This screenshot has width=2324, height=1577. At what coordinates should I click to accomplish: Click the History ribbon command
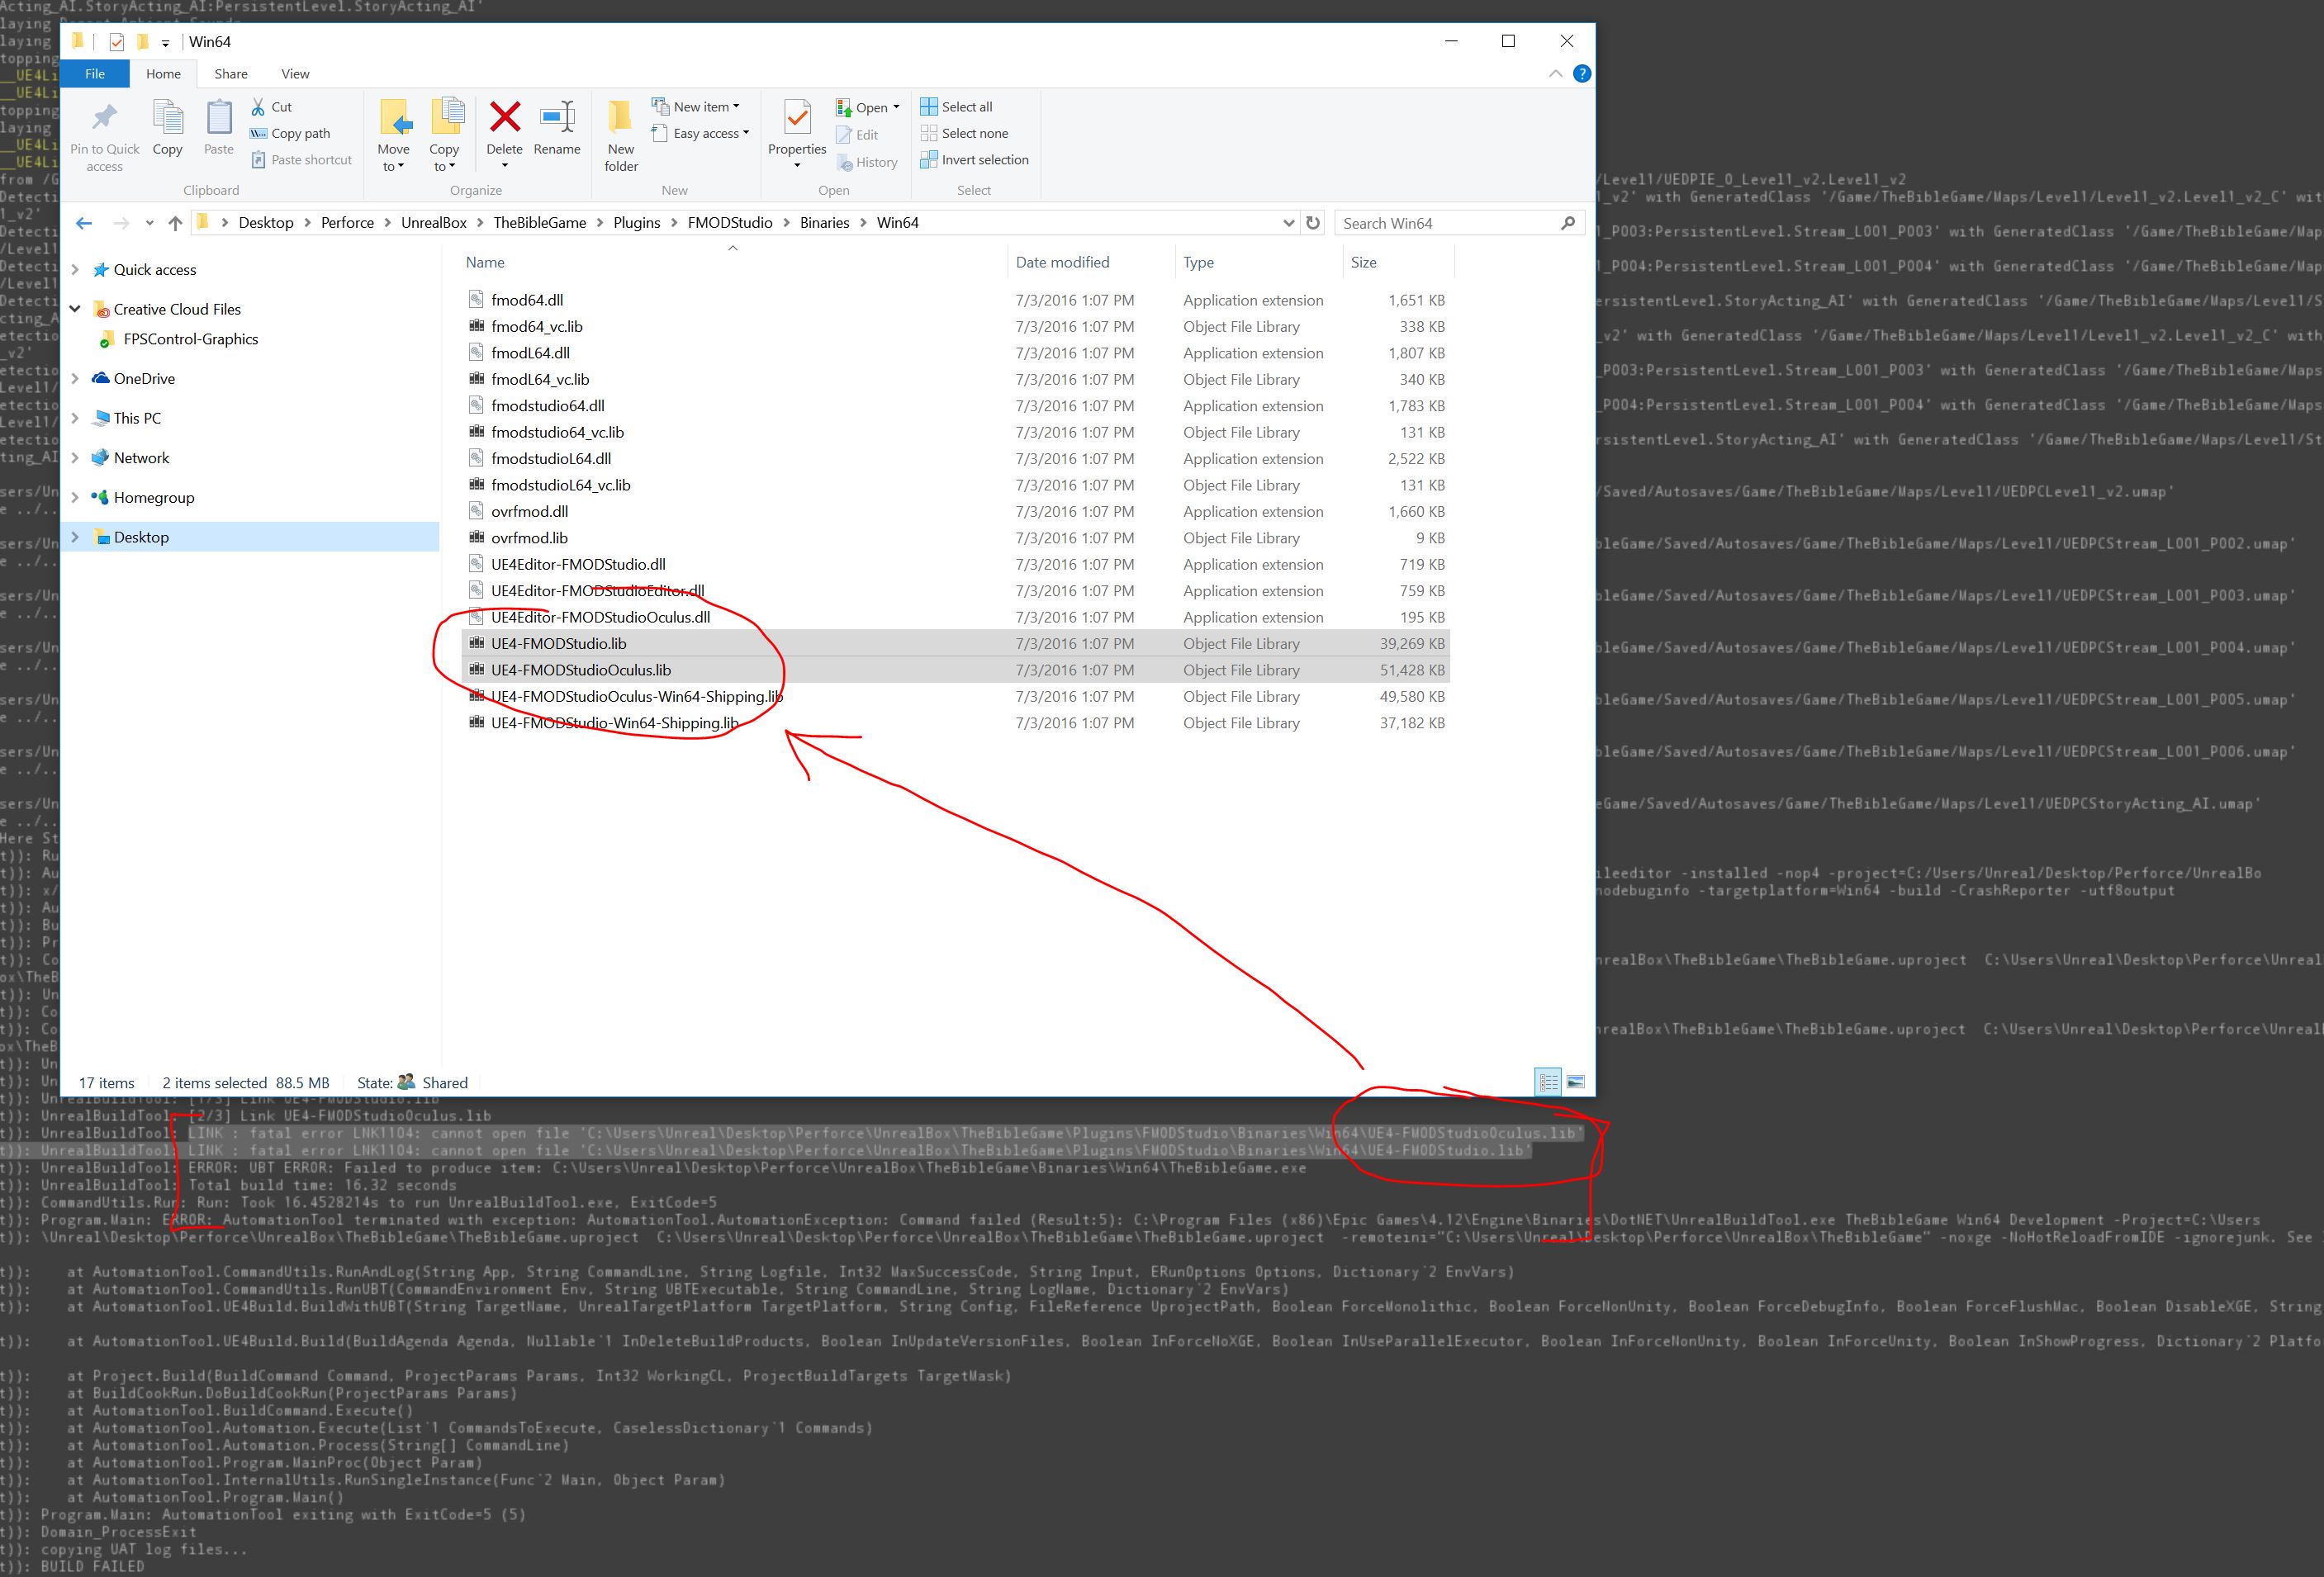[866, 162]
